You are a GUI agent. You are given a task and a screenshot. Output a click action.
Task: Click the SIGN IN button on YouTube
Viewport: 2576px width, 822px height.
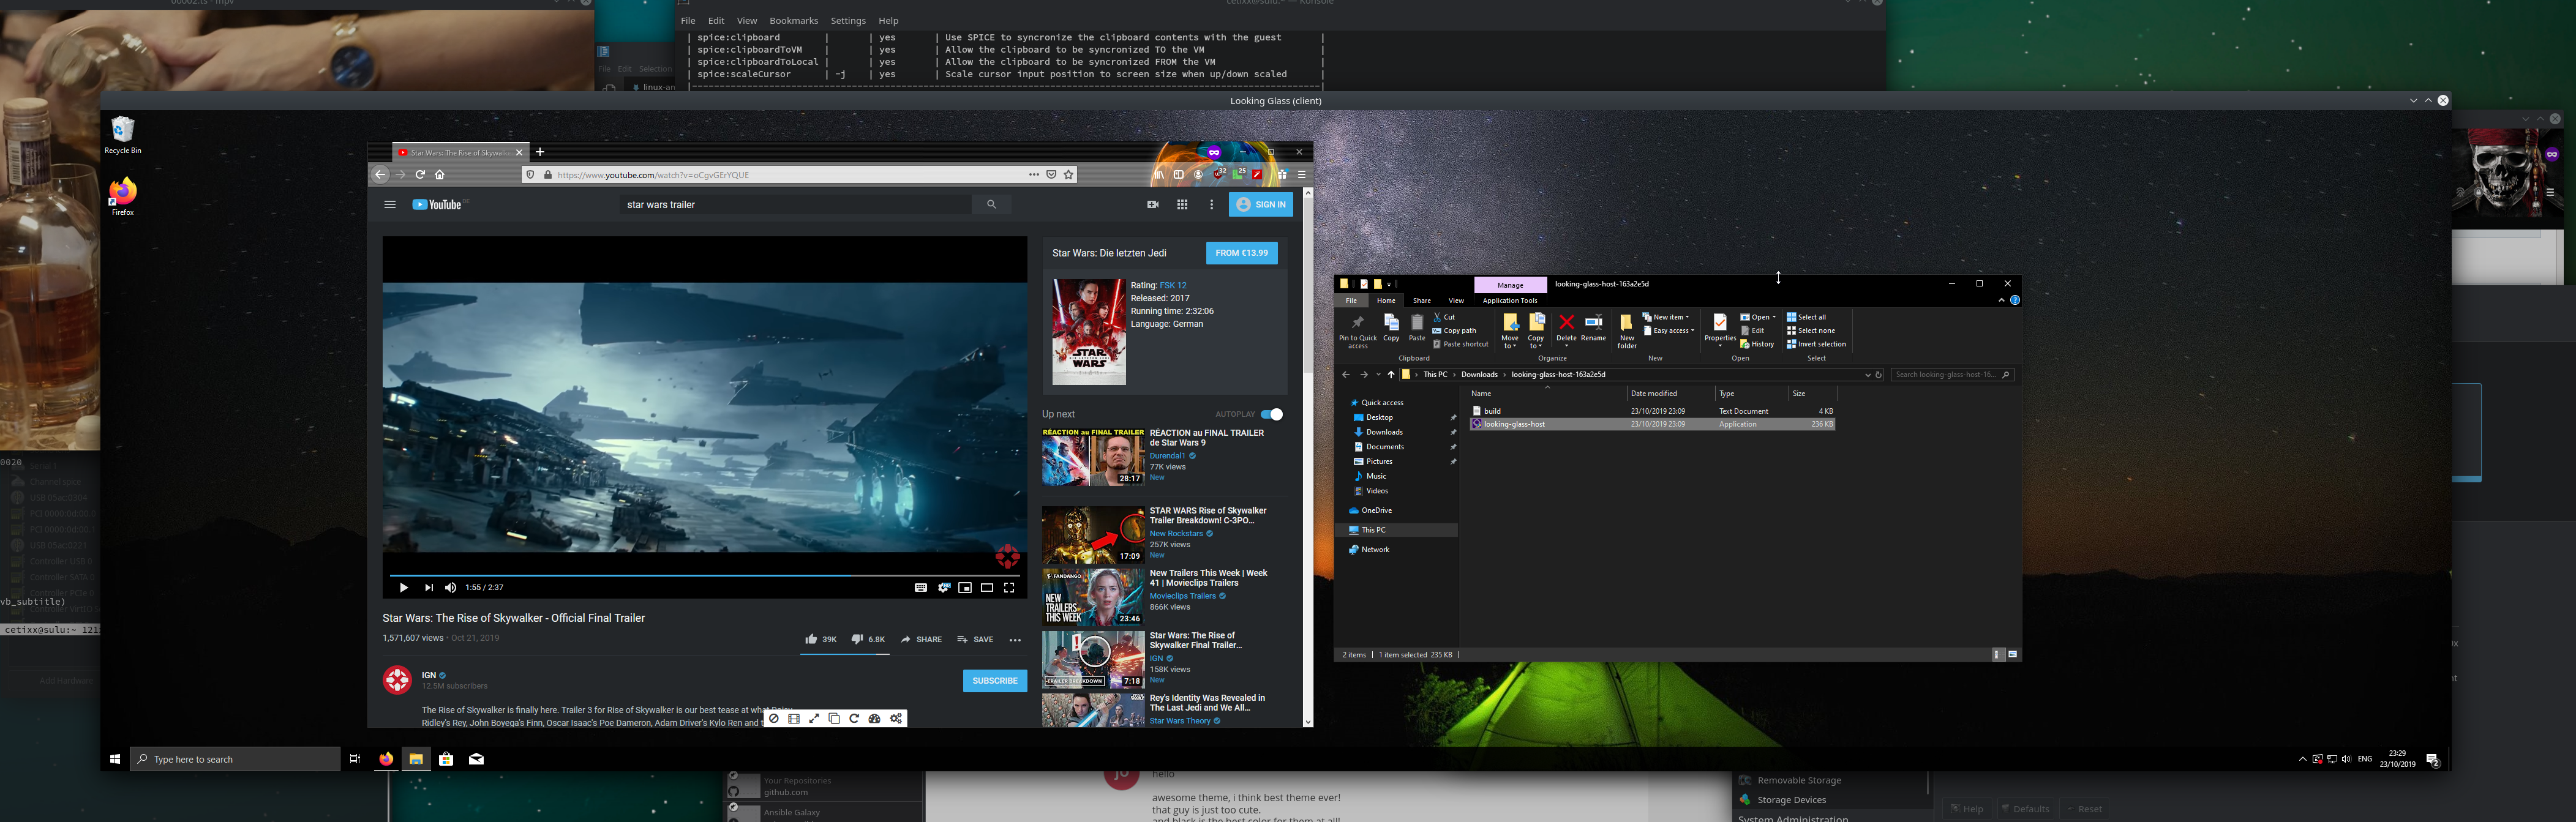click(x=1261, y=205)
